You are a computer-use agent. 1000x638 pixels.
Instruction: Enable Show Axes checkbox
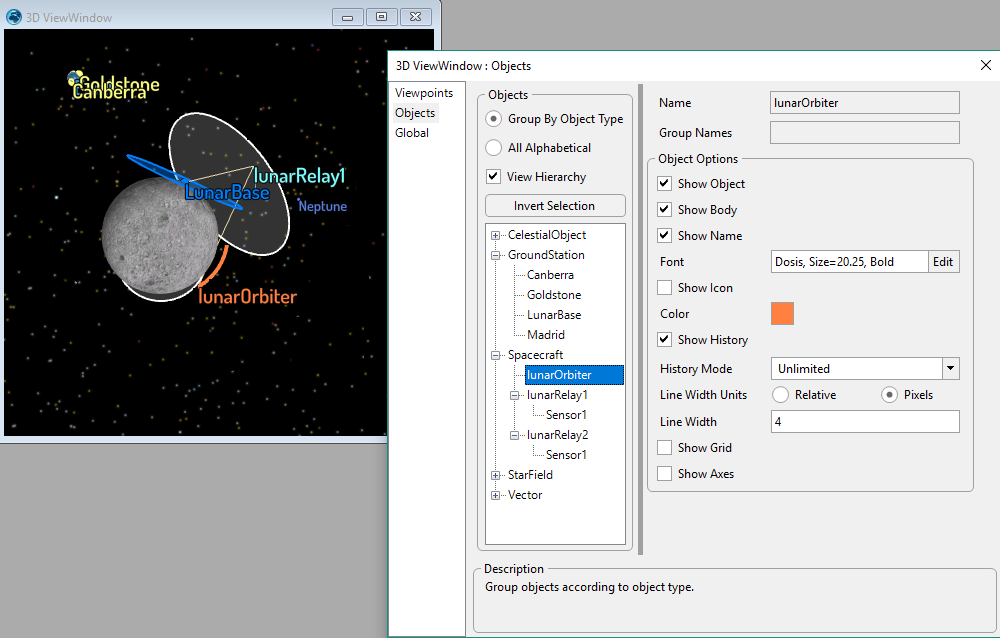pos(665,473)
